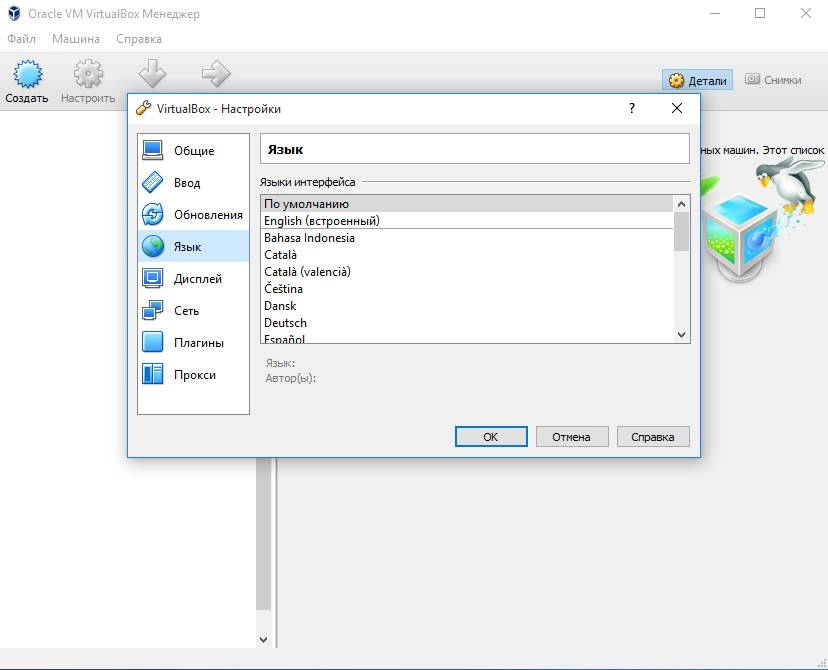Select Čeština language

click(467, 289)
